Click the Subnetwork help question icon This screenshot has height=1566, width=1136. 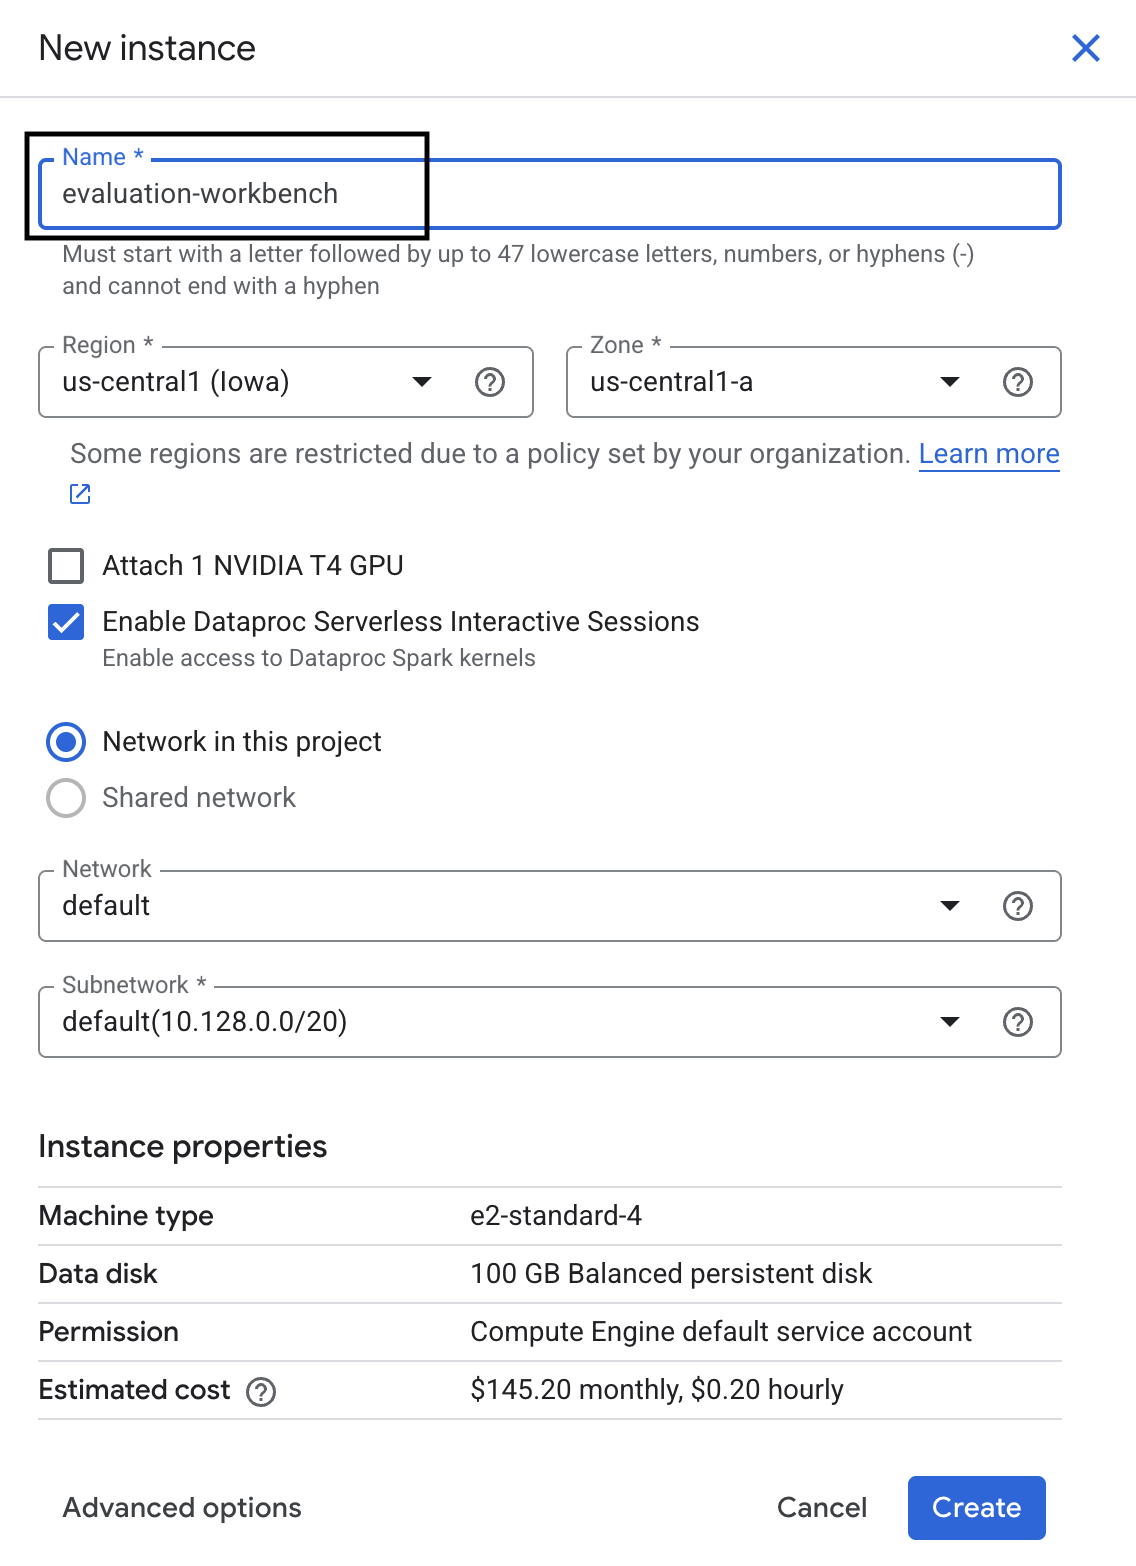click(x=1017, y=1022)
